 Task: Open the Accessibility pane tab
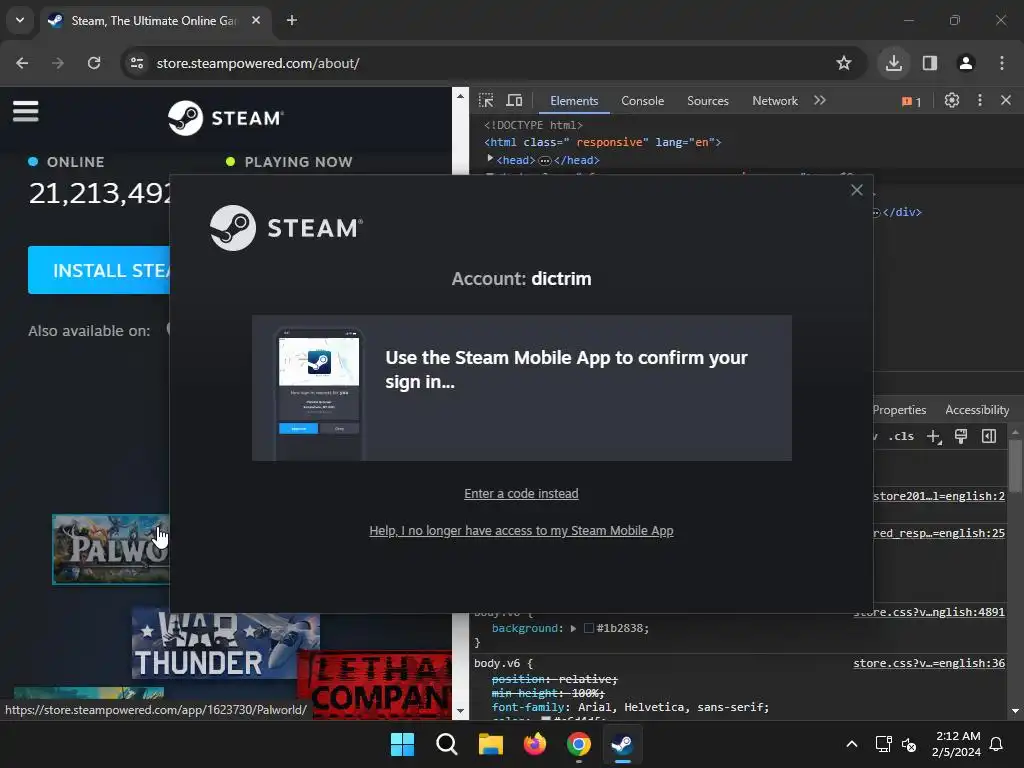(977, 409)
